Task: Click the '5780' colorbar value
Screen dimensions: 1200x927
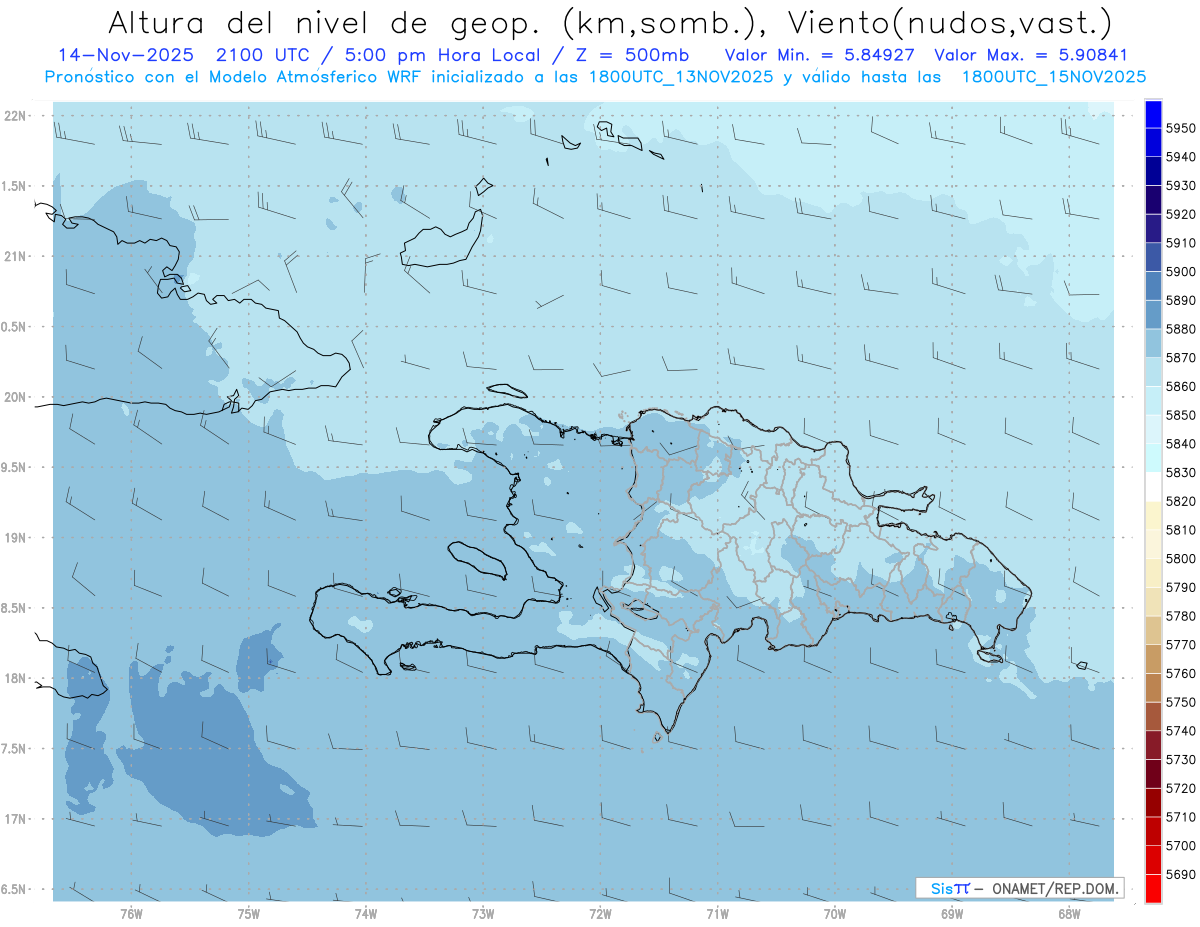Action: (x=1181, y=616)
